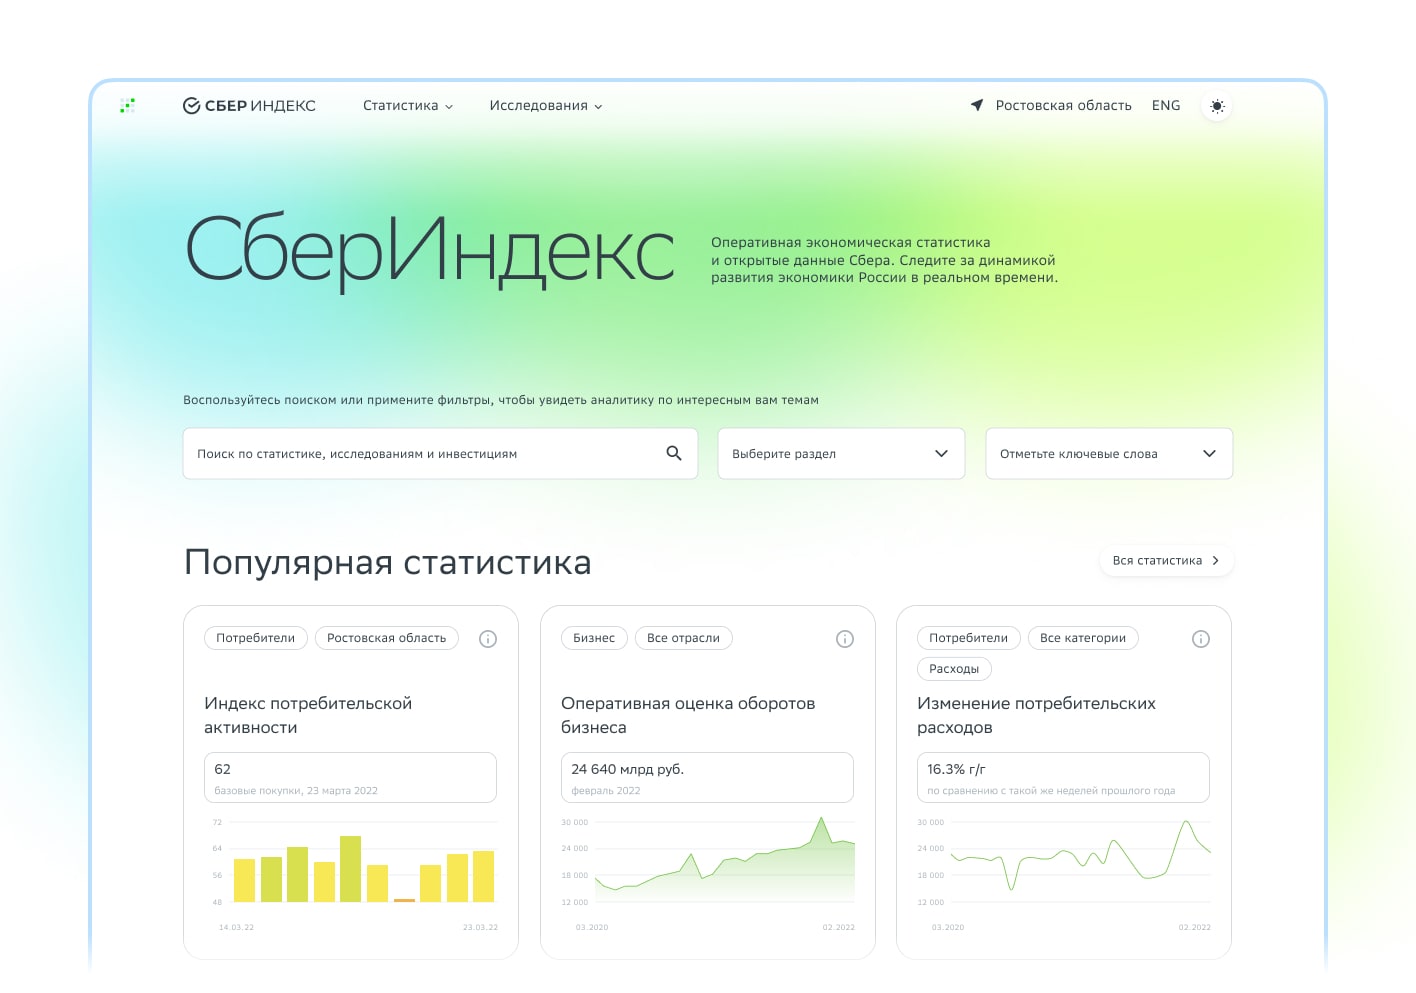Image resolution: width=1416 pixels, height=993 pixels.
Task: Select the Все категории tag
Action: (1083, 638)
